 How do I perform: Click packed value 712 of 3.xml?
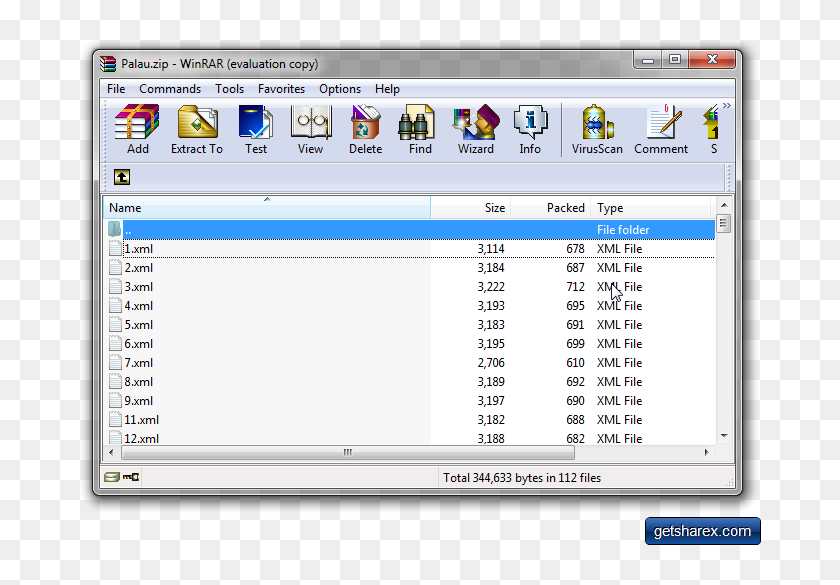(x=575, y=287)
